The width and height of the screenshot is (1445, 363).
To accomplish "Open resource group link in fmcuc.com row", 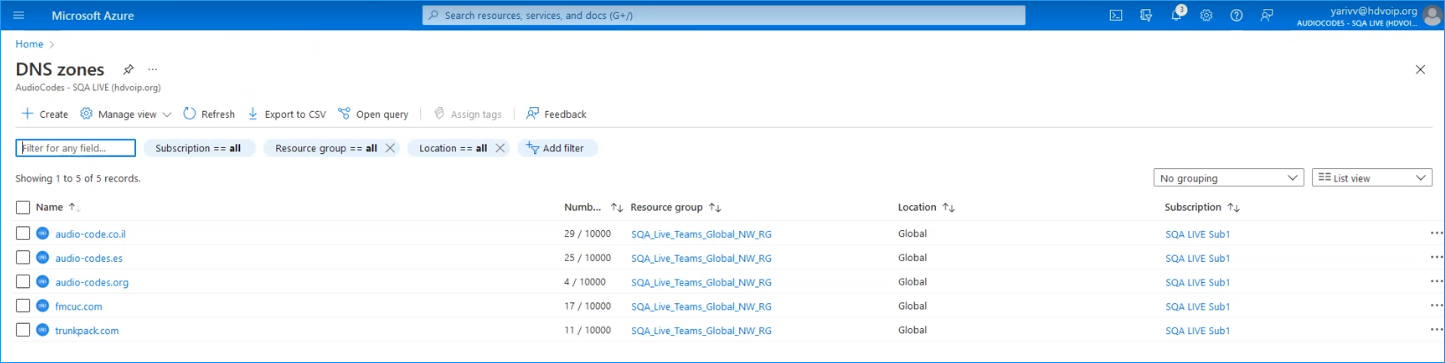I will (701, 306).
